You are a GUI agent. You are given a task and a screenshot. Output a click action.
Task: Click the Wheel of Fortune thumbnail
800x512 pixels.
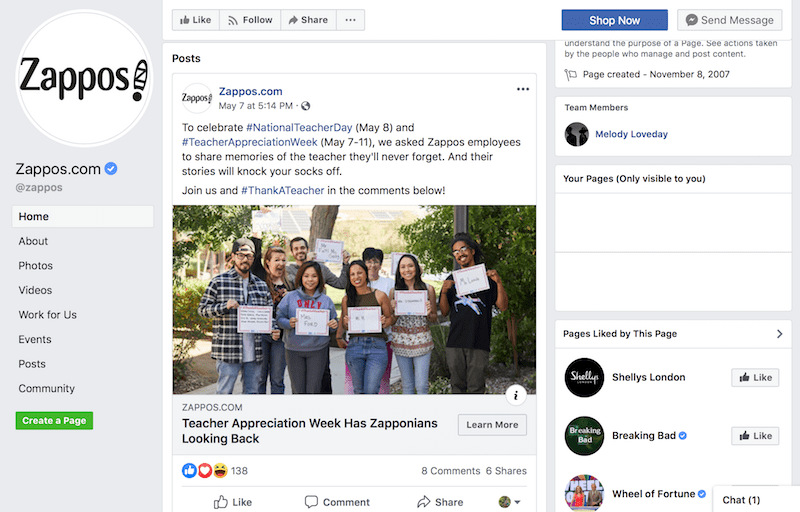[584, 493]
